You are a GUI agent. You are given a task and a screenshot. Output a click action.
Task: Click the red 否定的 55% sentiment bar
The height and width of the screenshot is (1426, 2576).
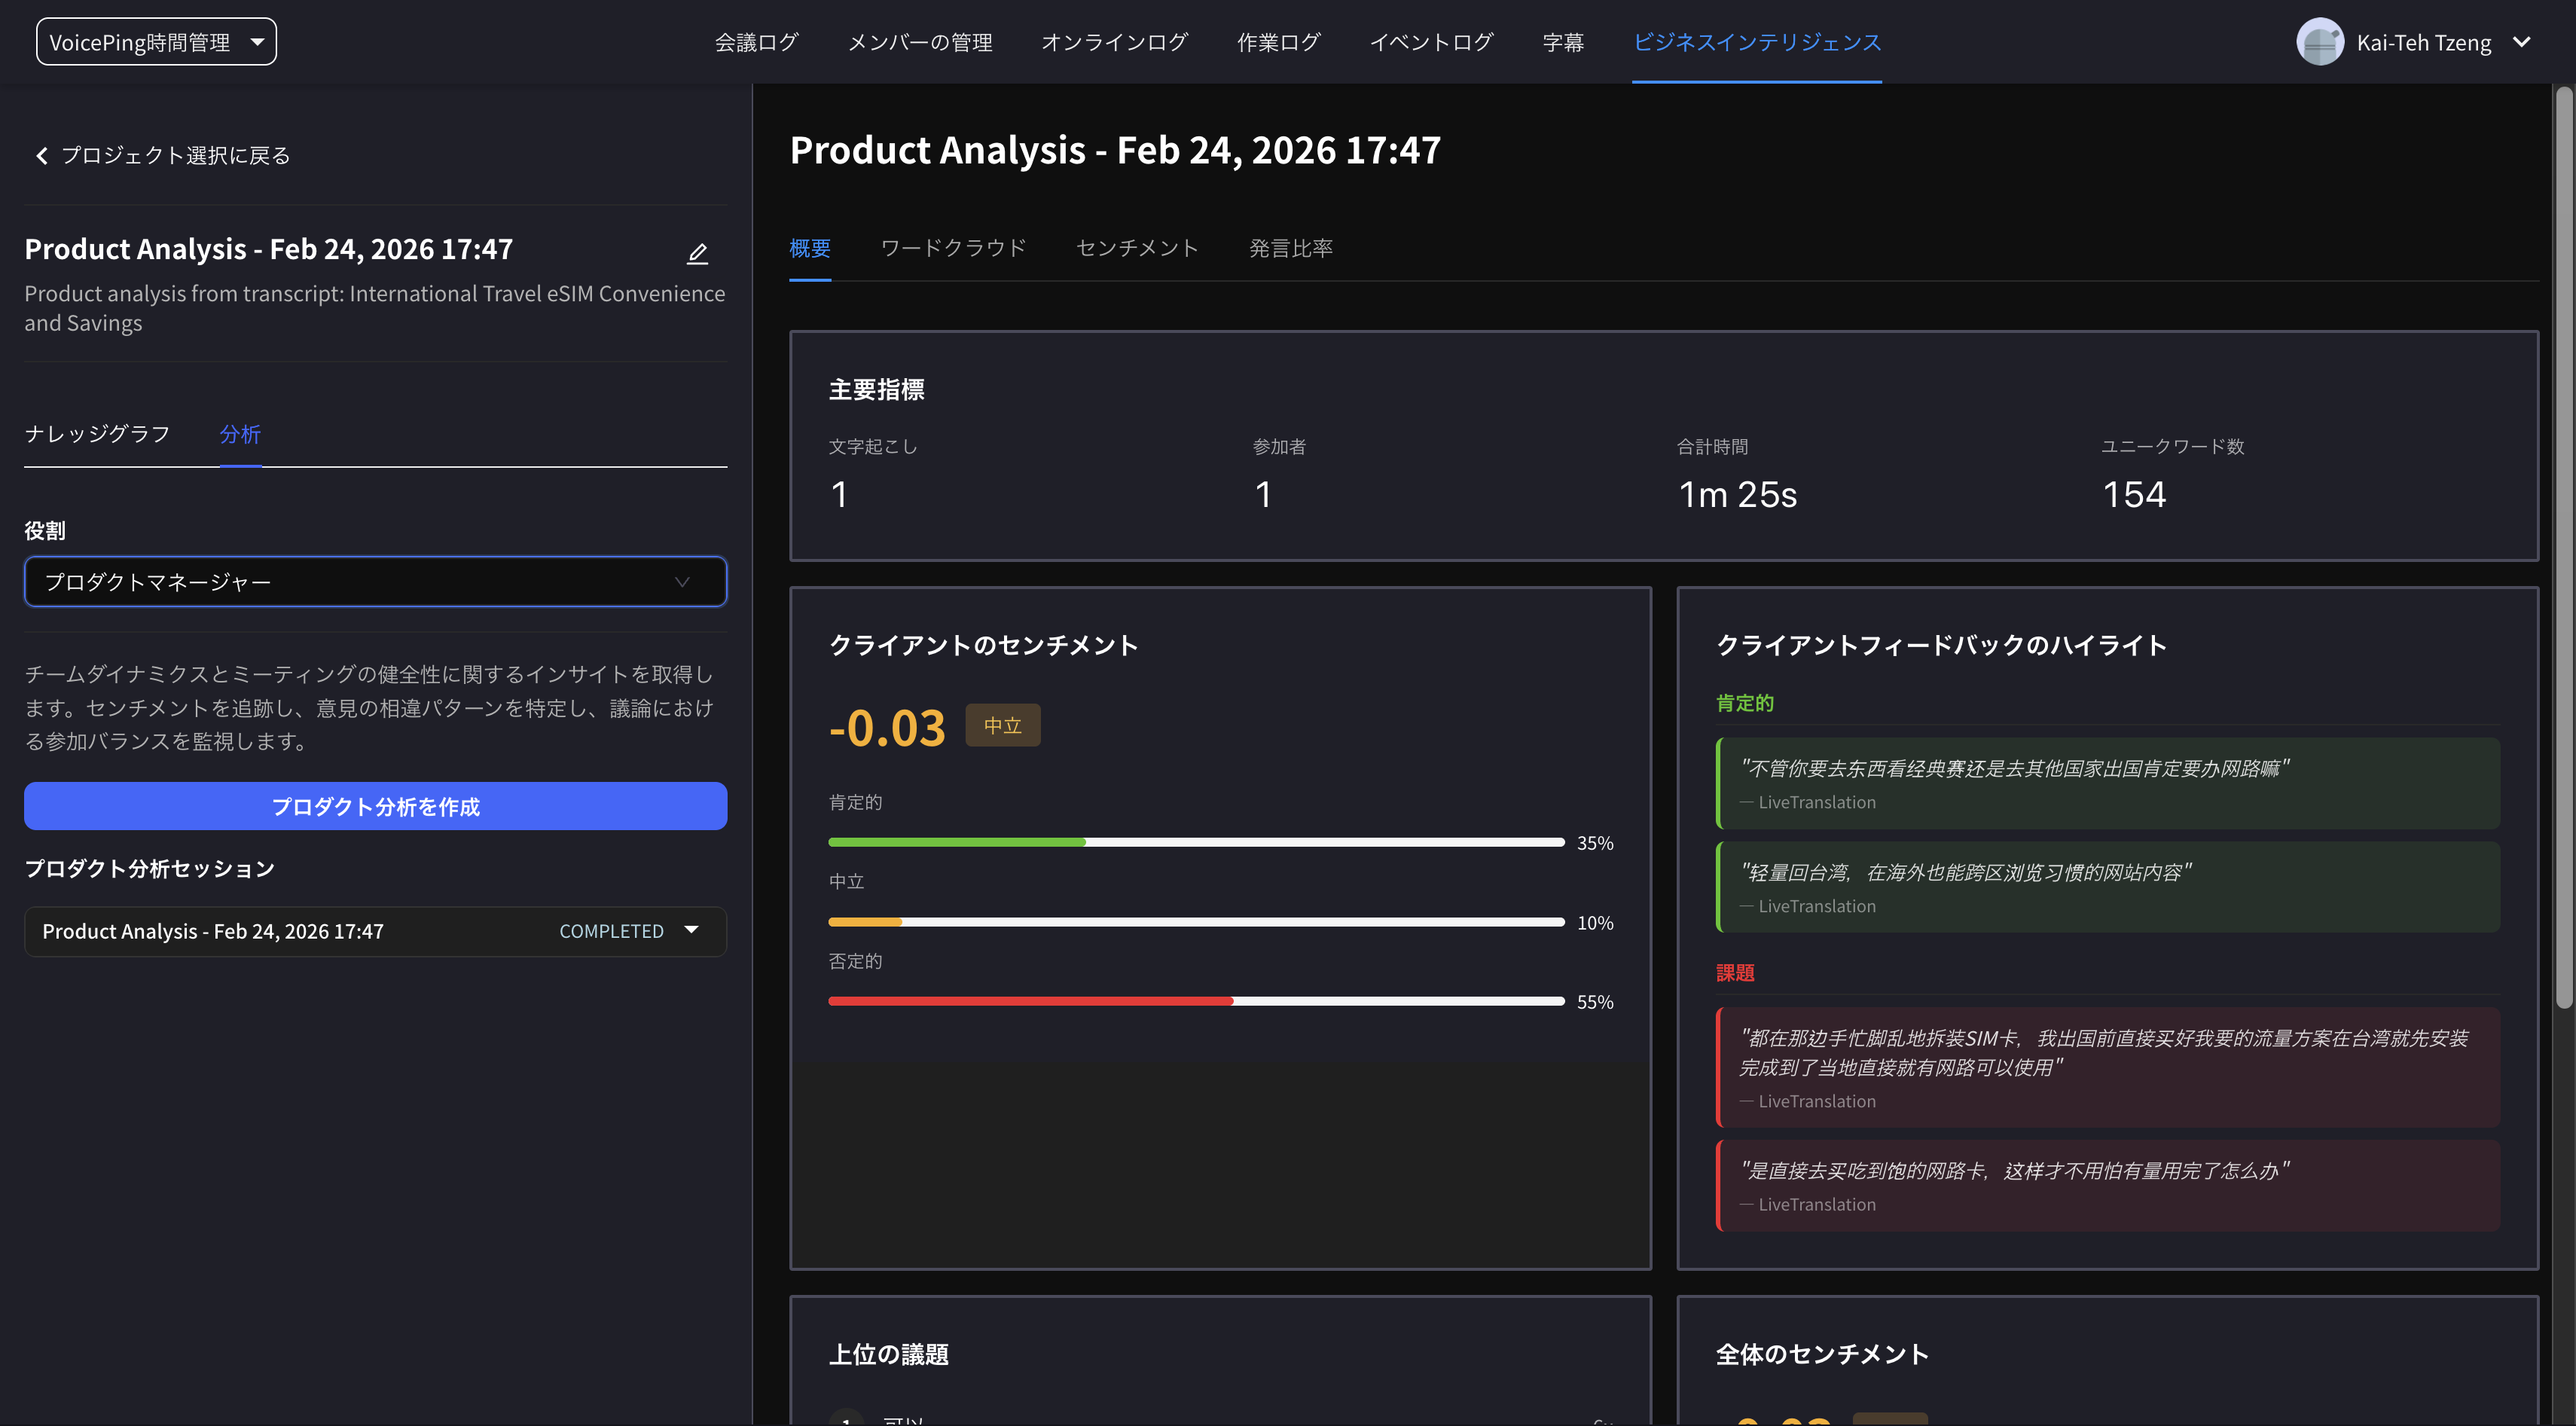click(x=1030, y=1000)
